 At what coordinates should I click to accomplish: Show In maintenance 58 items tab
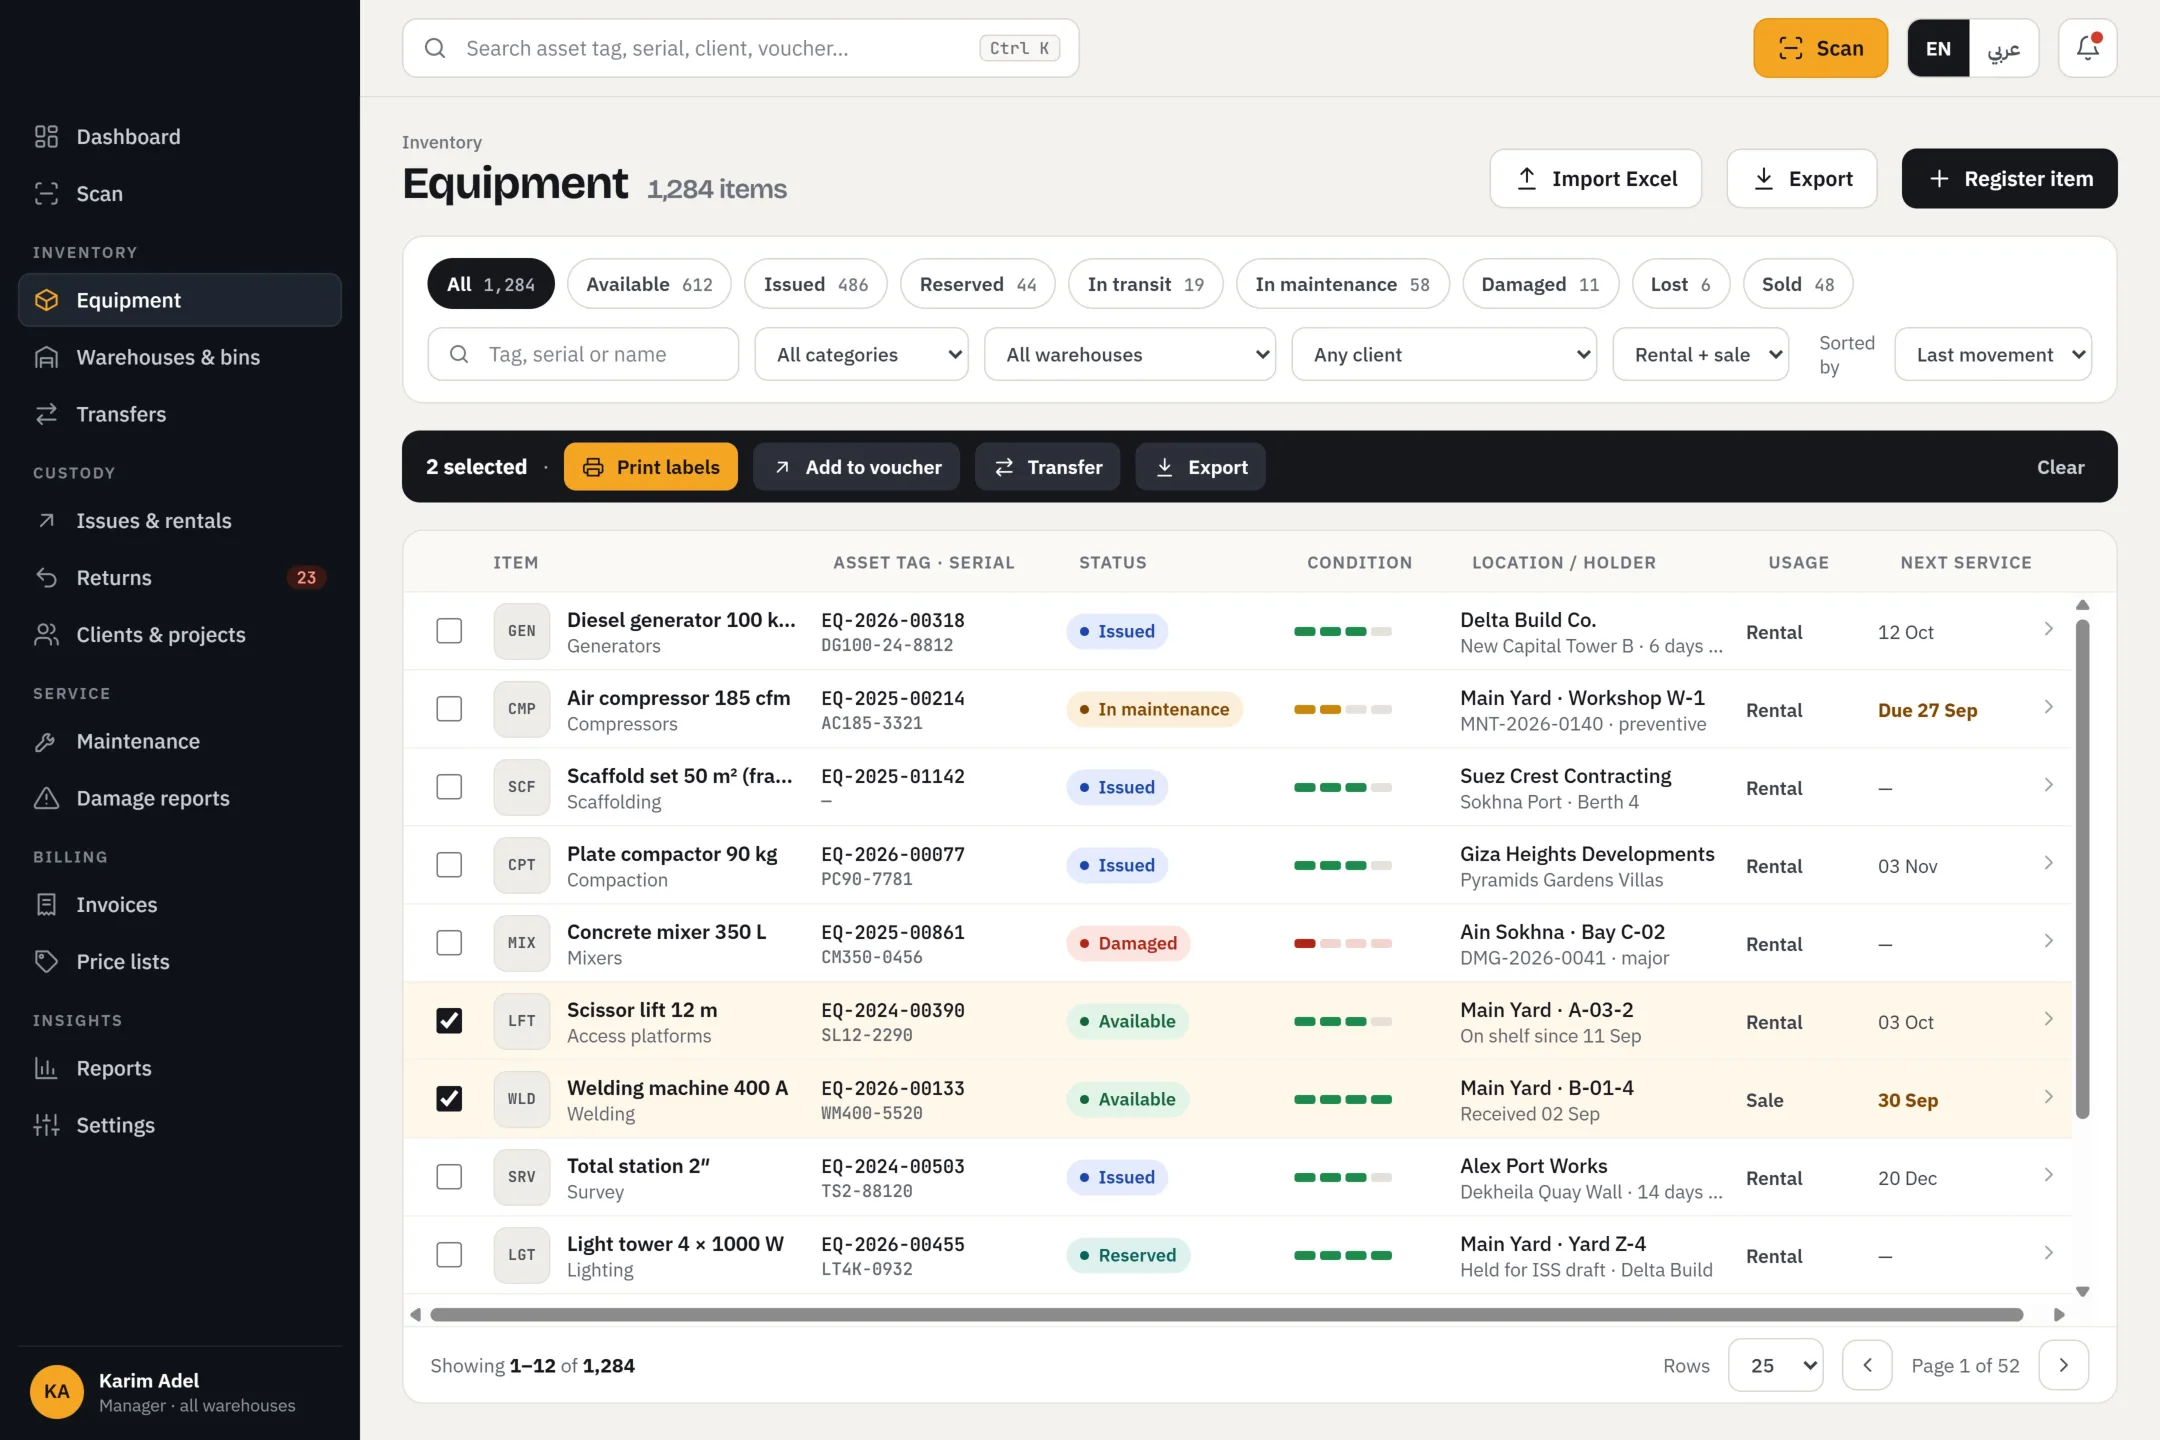(x=1342, y=284)
